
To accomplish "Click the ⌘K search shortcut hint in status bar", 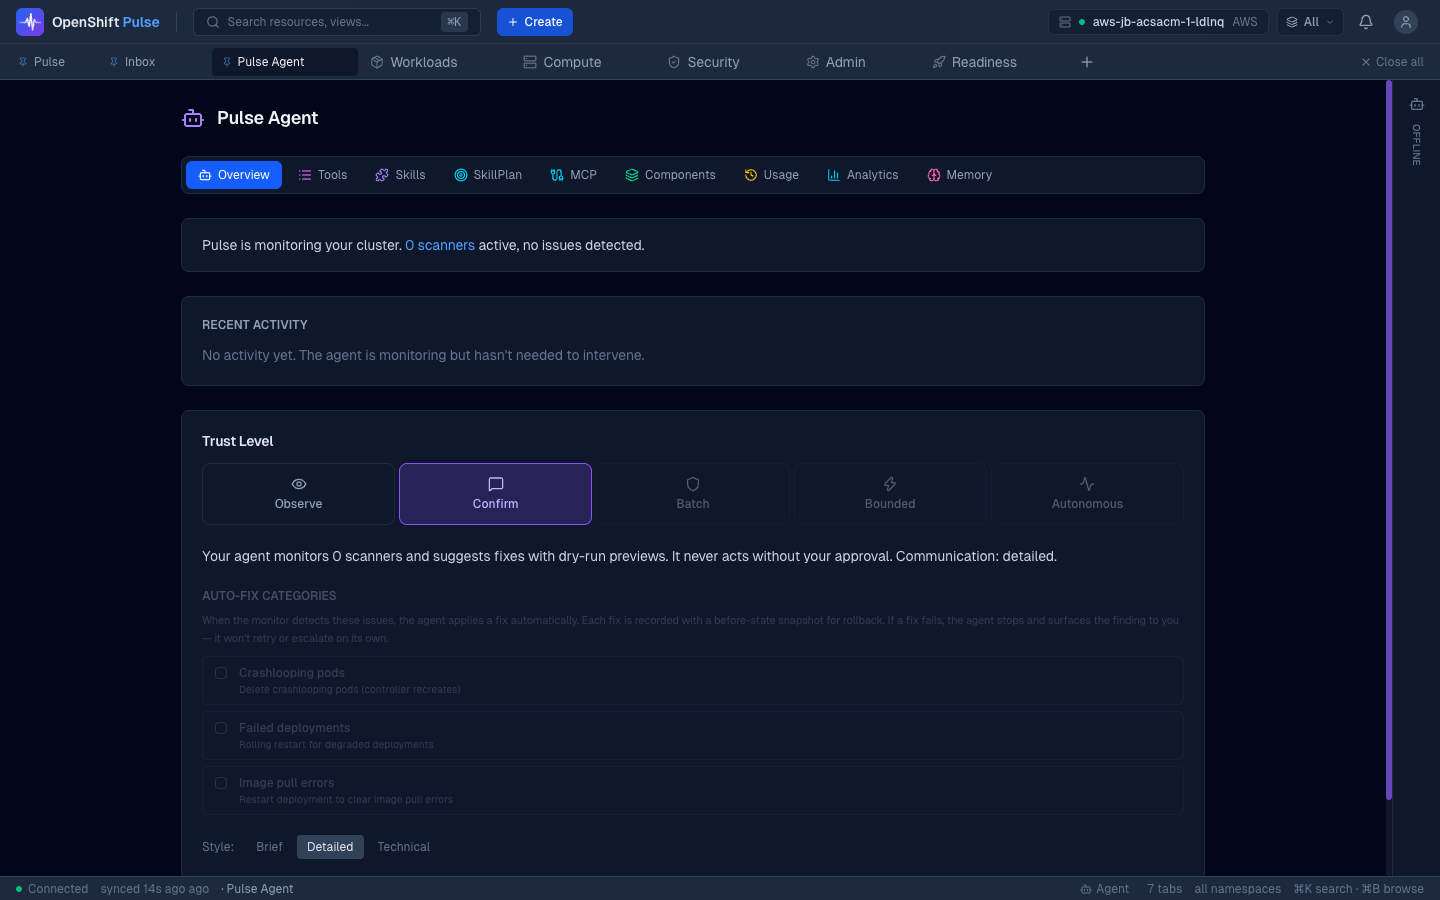I will (1322, 889).
